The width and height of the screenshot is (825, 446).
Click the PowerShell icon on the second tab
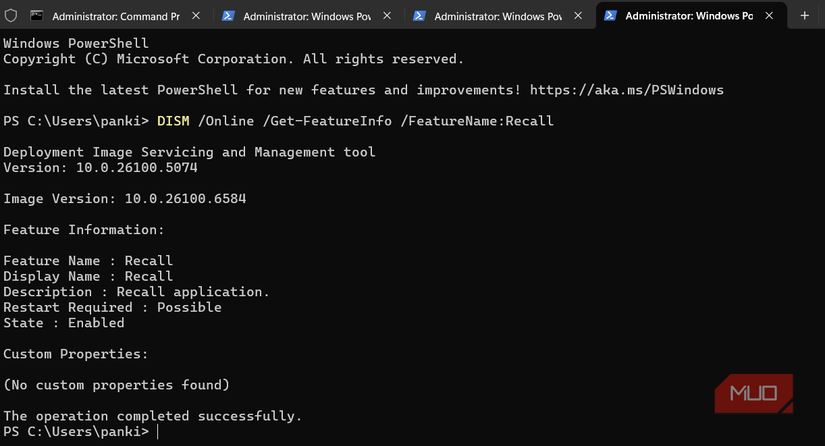click(227, 16)
